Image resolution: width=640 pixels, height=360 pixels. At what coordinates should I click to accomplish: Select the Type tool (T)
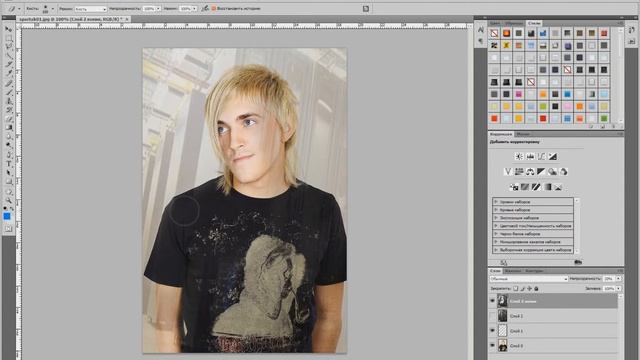click(x=8, y=164)
